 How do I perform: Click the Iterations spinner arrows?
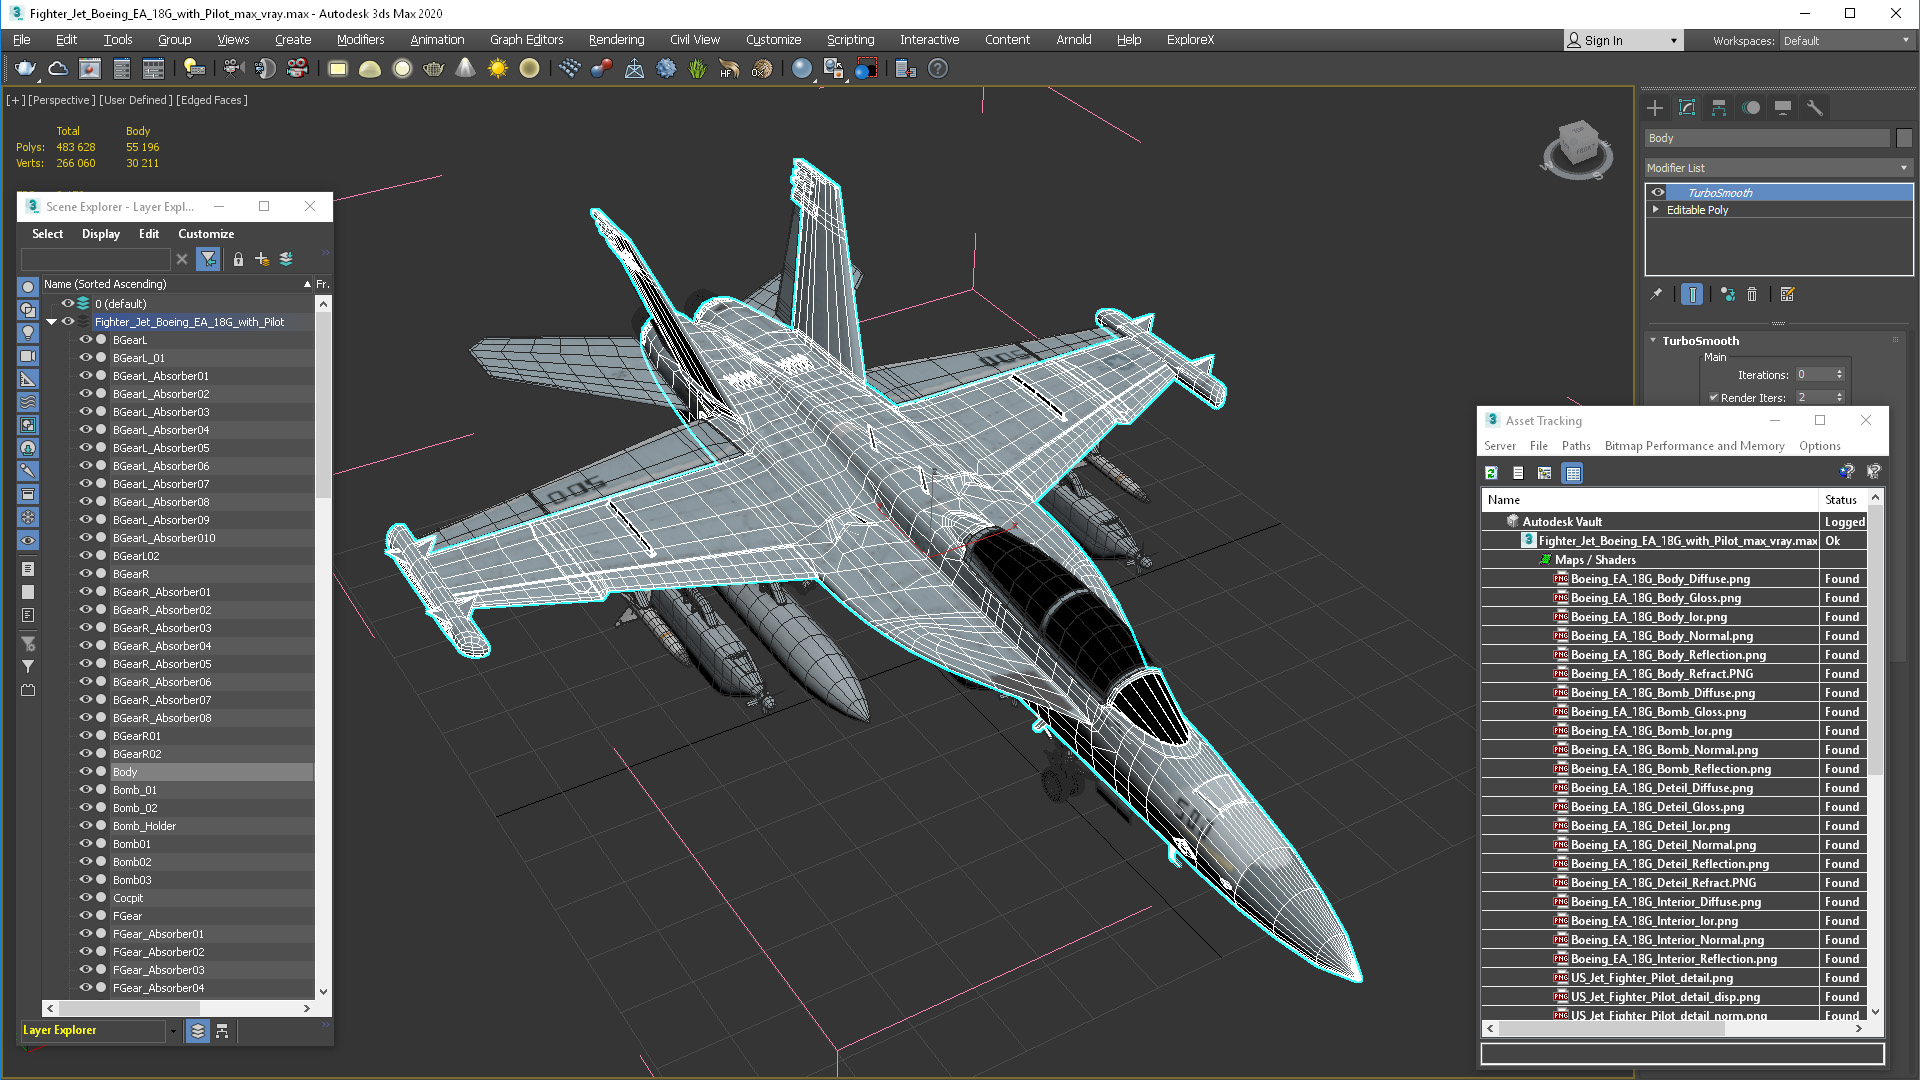pos(1839,375)
